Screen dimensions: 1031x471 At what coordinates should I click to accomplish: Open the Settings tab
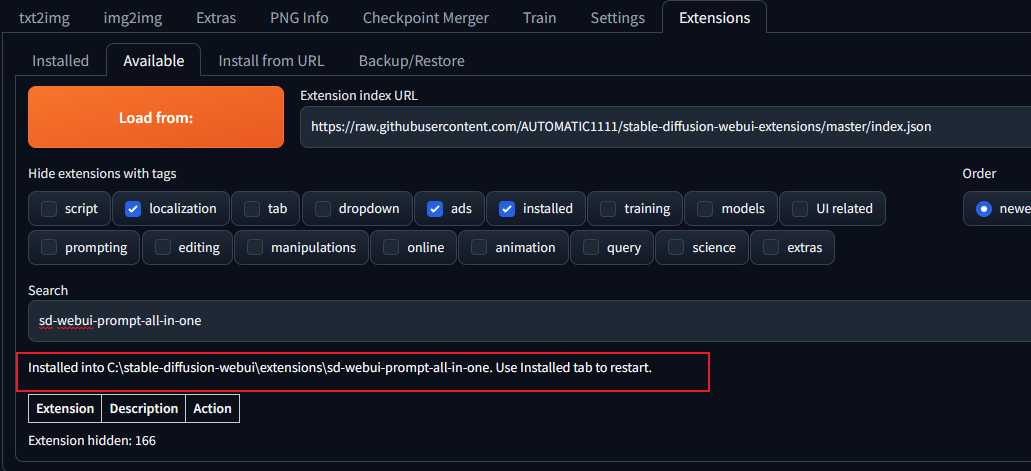coord(617,18)
